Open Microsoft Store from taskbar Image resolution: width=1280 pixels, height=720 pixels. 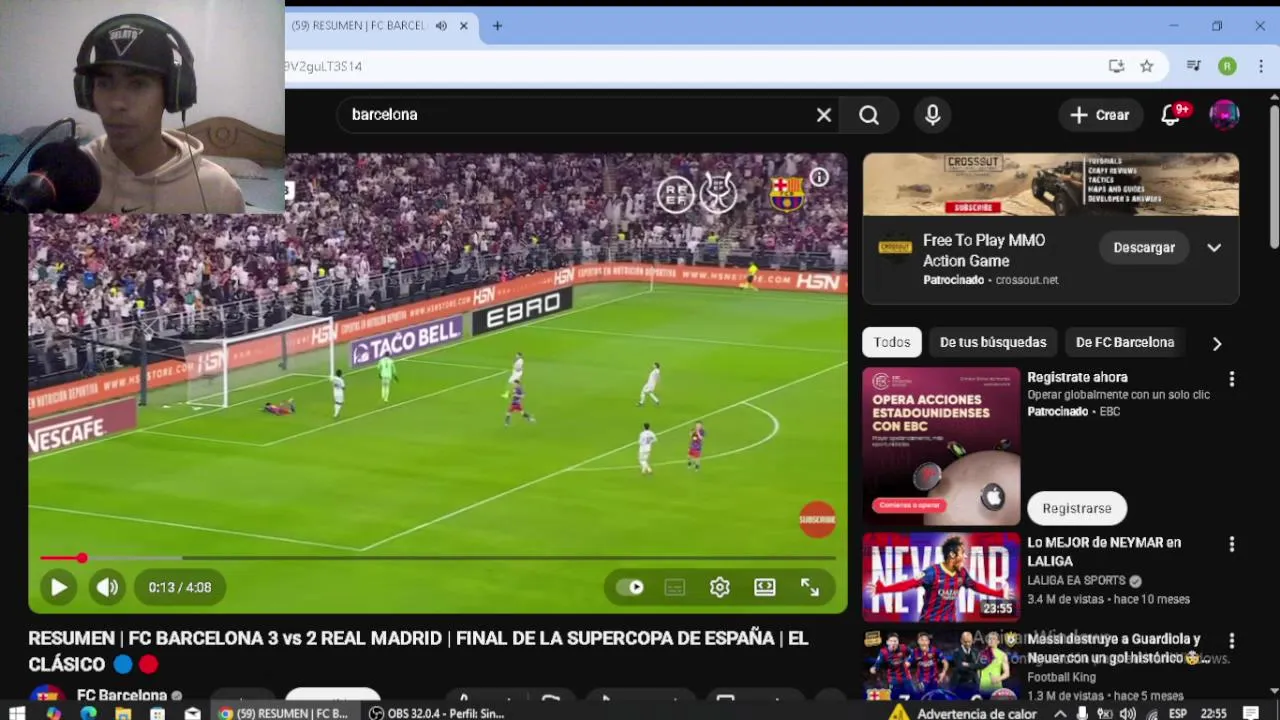coord(157,713)
